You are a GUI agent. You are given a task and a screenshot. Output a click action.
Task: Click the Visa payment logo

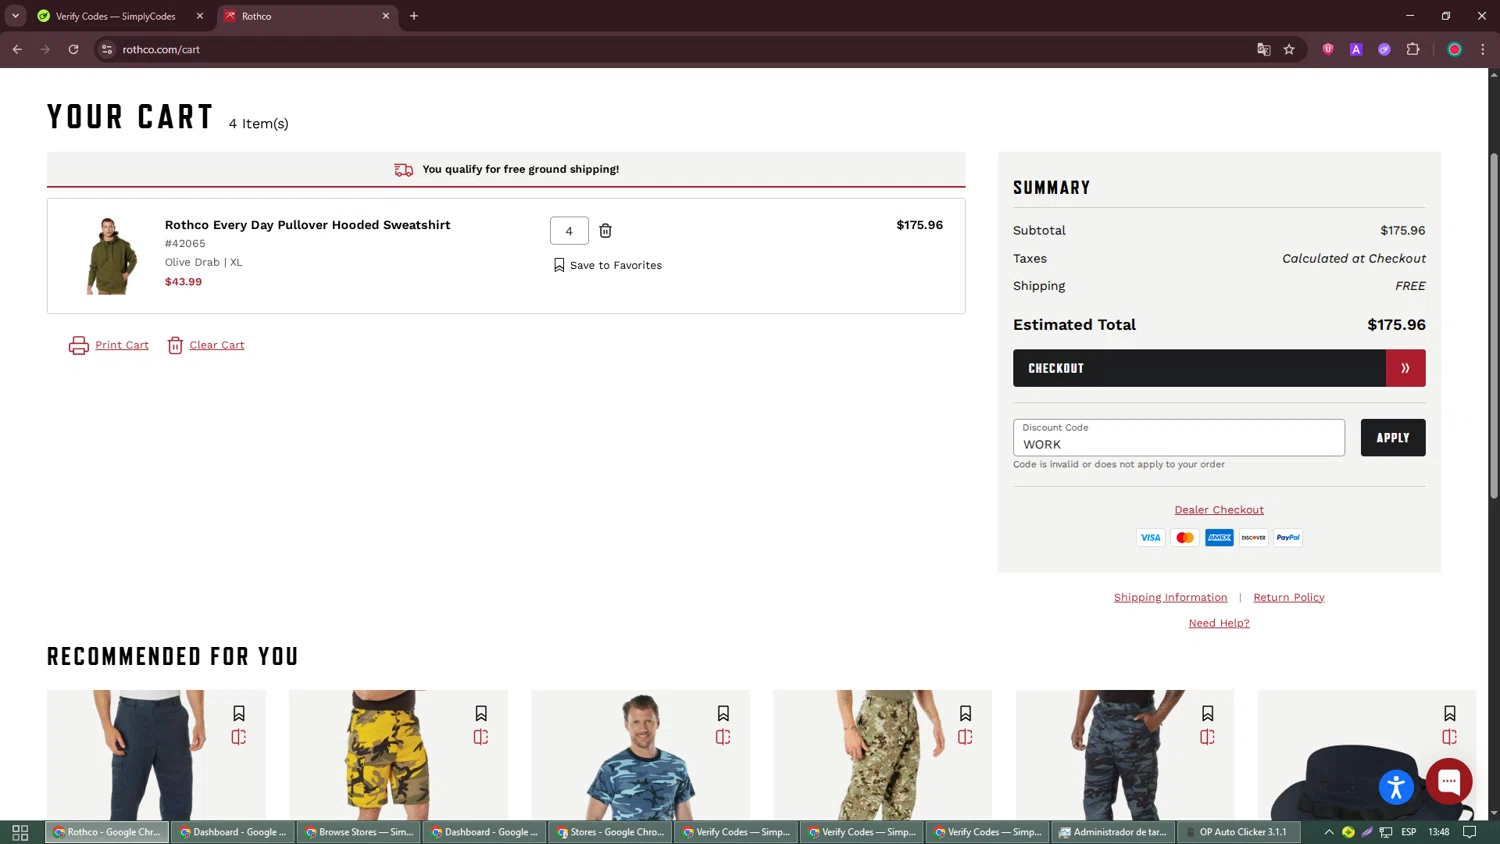(x=1150, y=538)
